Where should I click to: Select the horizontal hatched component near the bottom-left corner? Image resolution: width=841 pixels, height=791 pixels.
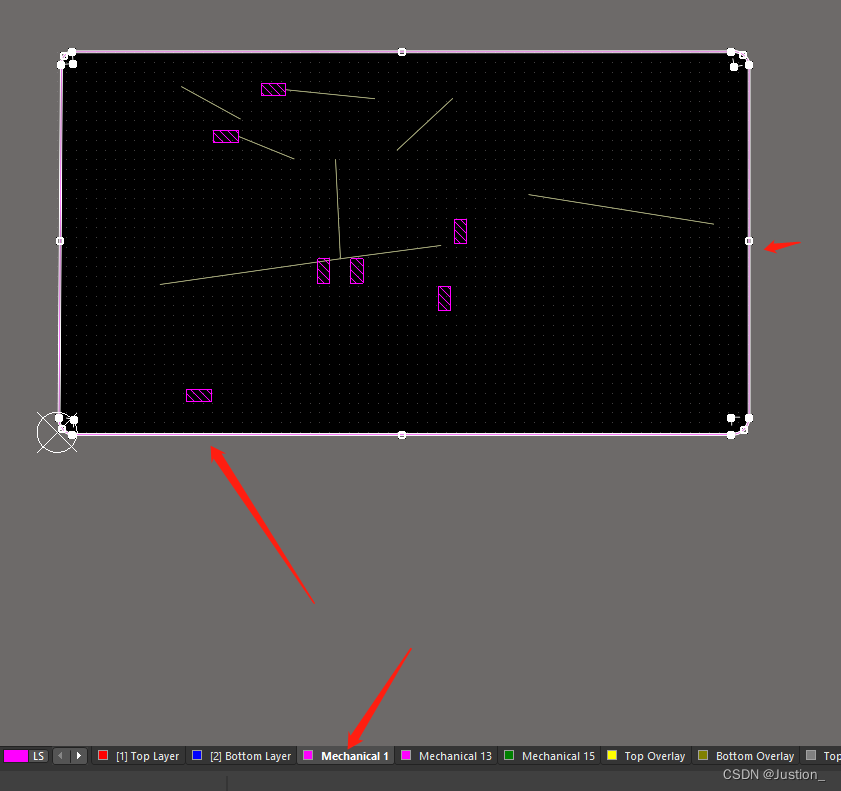tap(199, 395)
